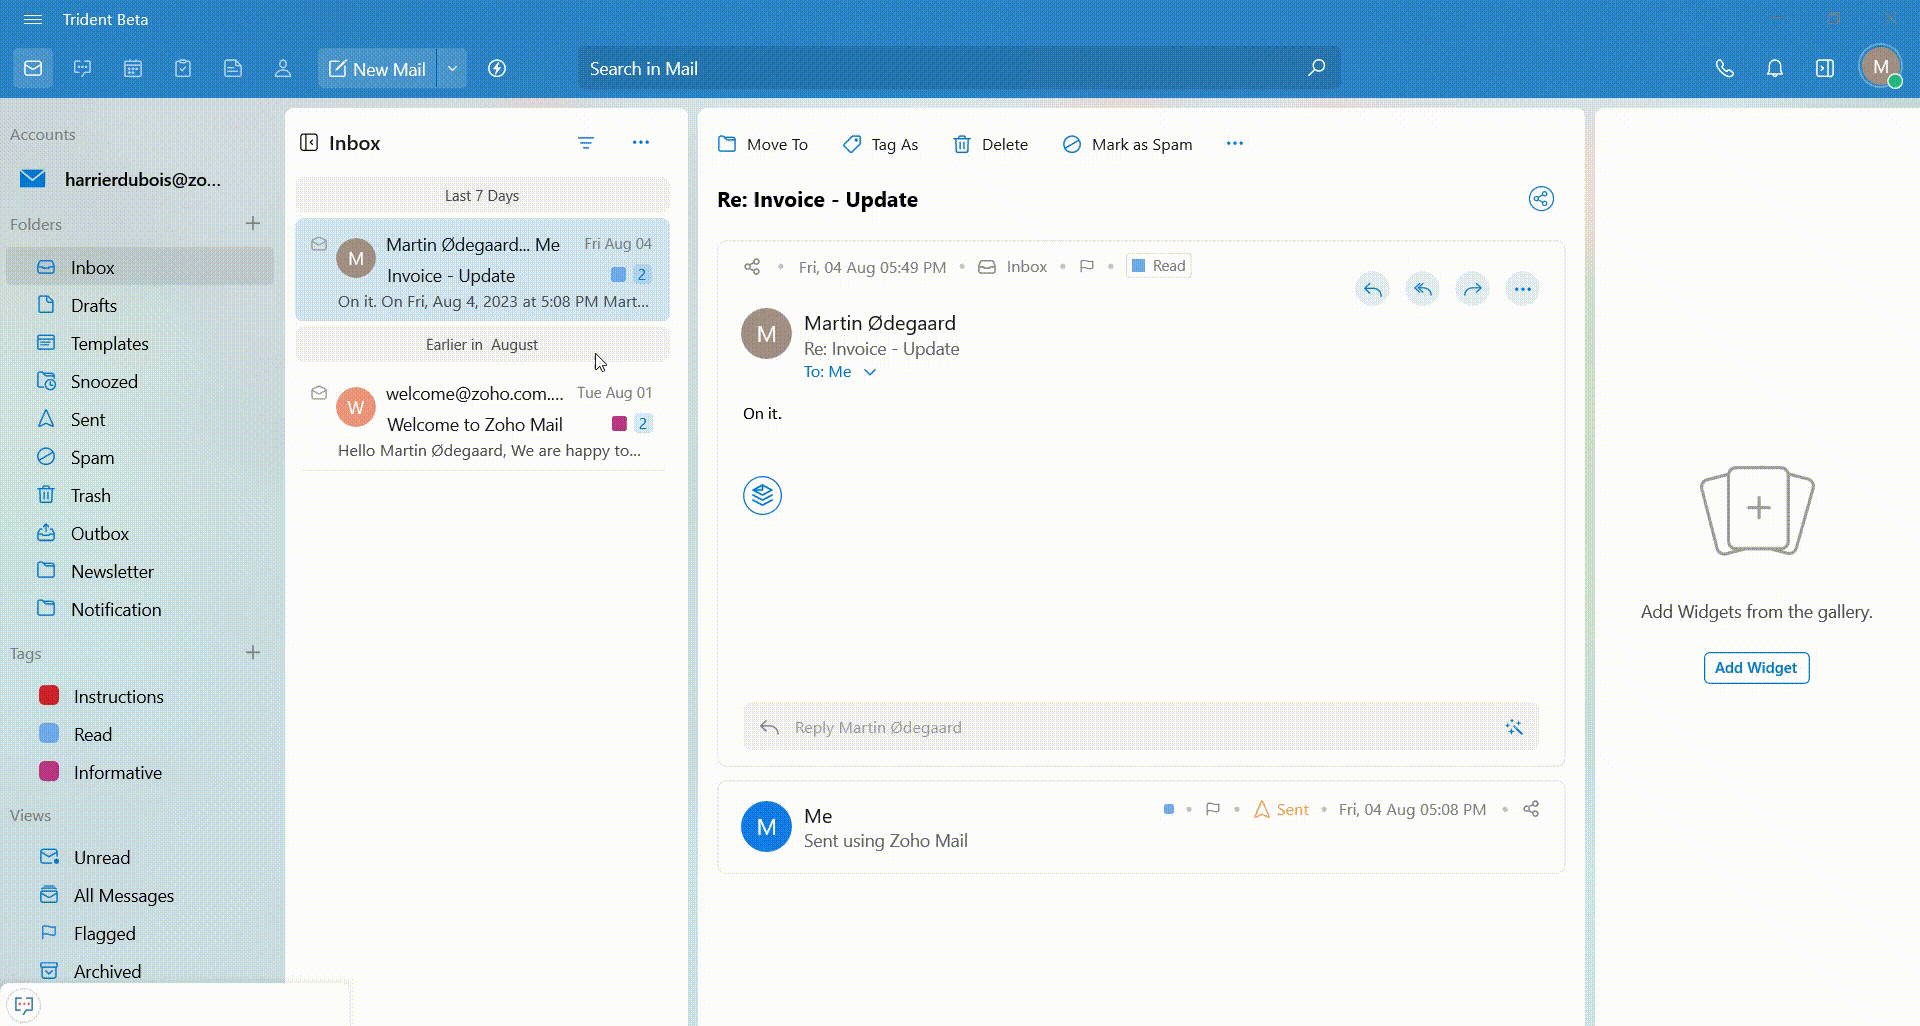Click the notifications bell icon
This screenshot has width=1920, height=1026.
tap(1774, 69)
